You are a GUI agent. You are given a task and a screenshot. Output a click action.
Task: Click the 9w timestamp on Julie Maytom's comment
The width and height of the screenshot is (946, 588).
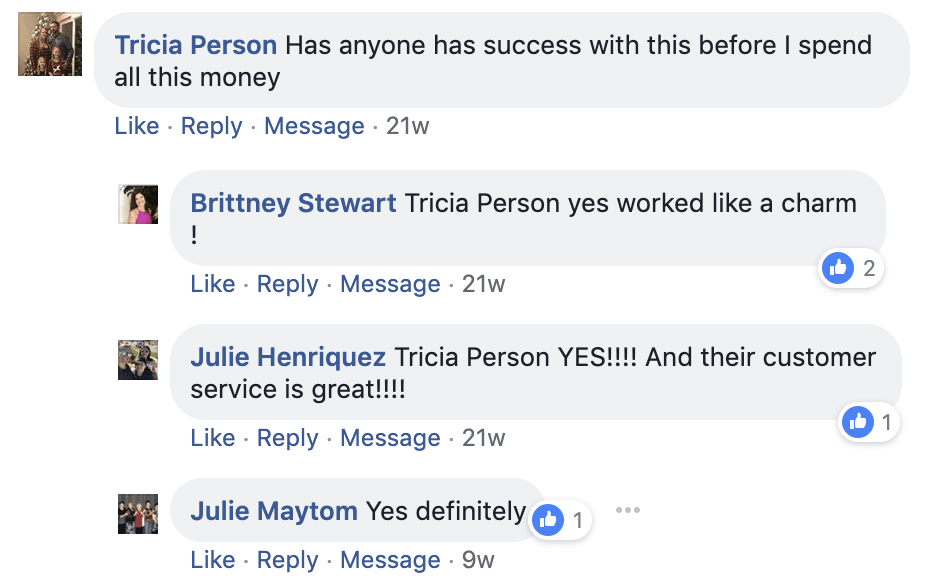[478, 560]
